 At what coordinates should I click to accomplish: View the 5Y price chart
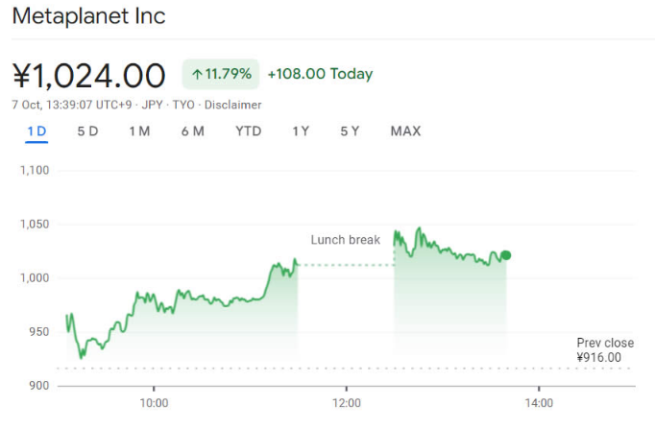coord(349,131)
